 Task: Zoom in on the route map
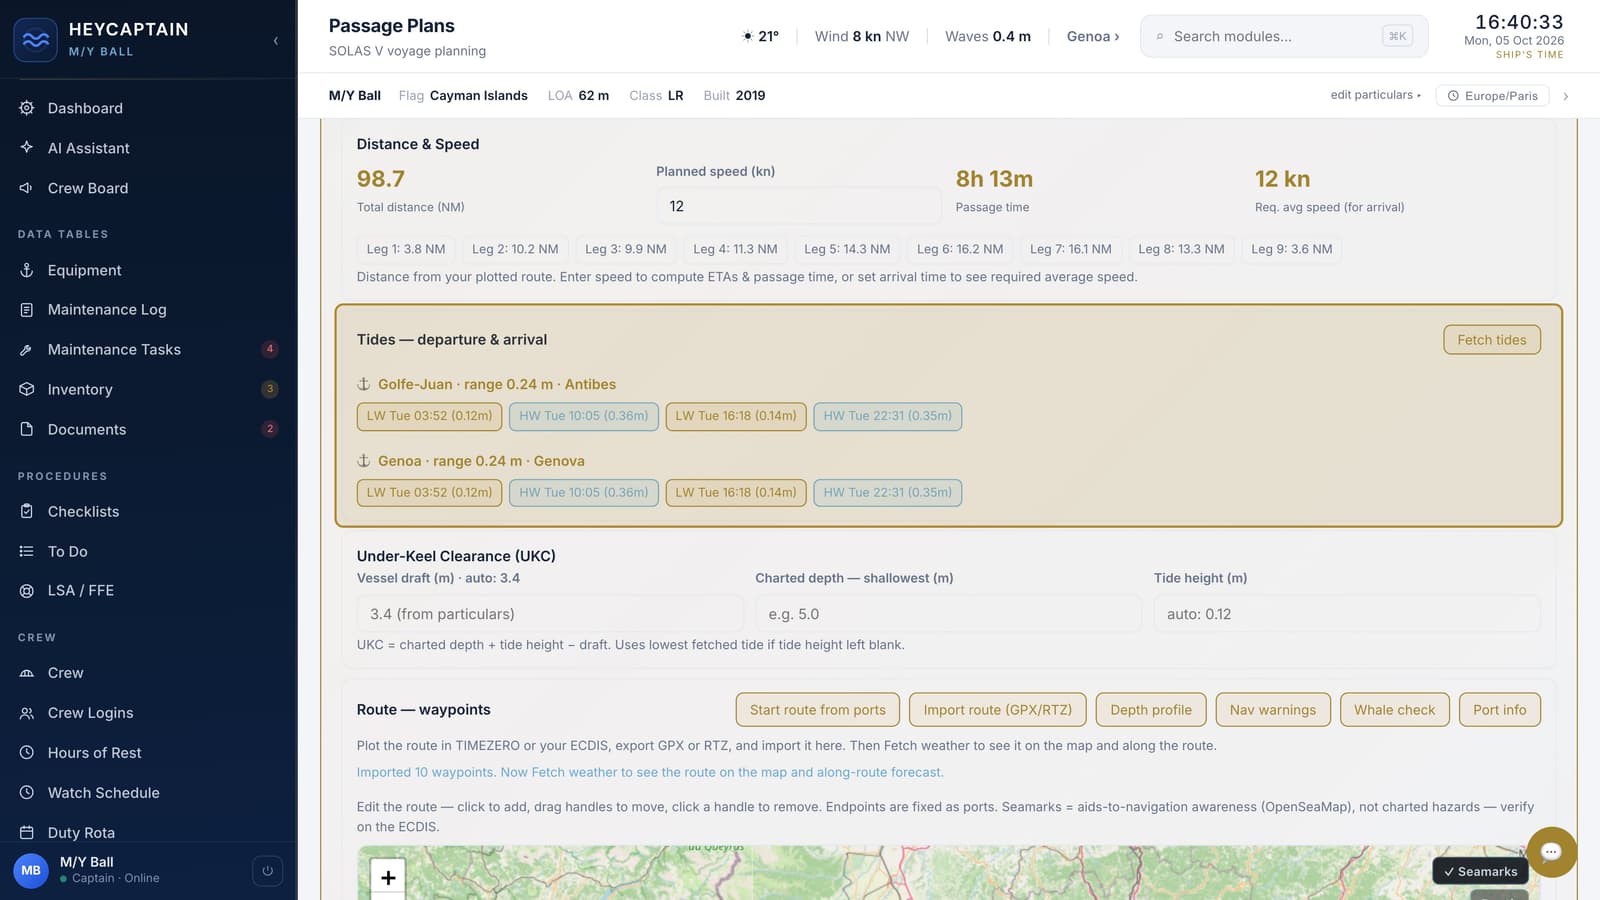[388, 877]
